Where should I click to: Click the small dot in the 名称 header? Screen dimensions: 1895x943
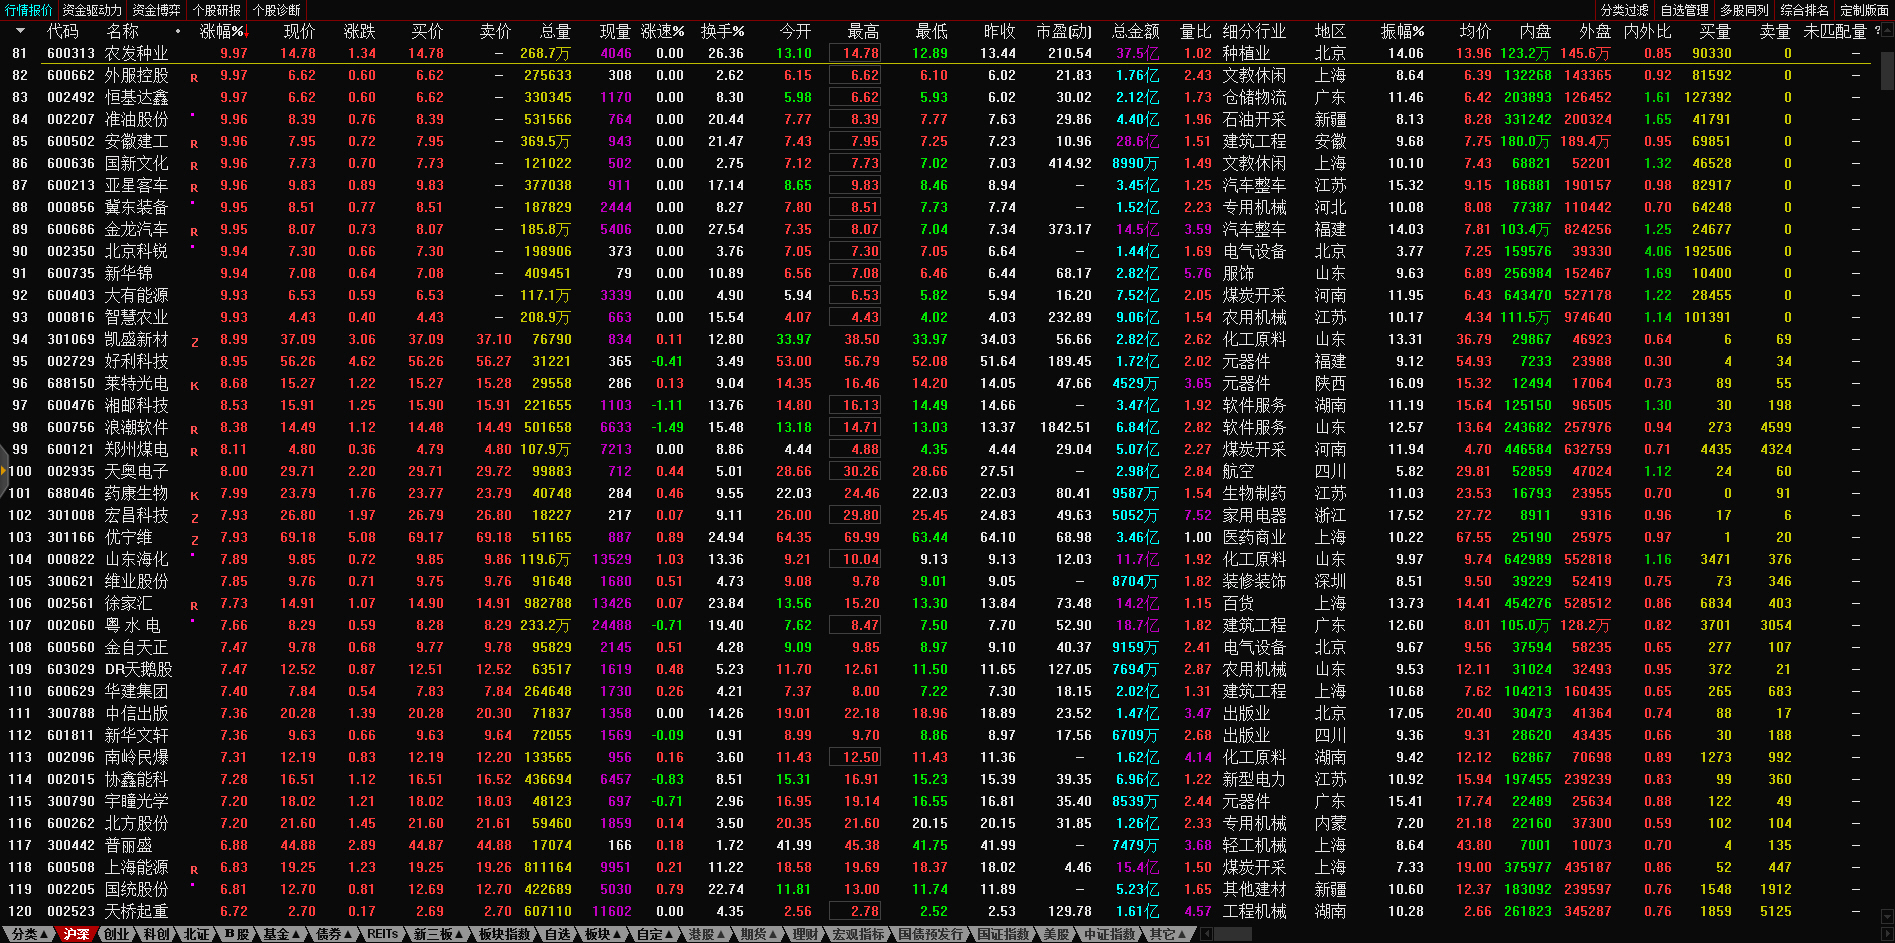tap(178, 31)
